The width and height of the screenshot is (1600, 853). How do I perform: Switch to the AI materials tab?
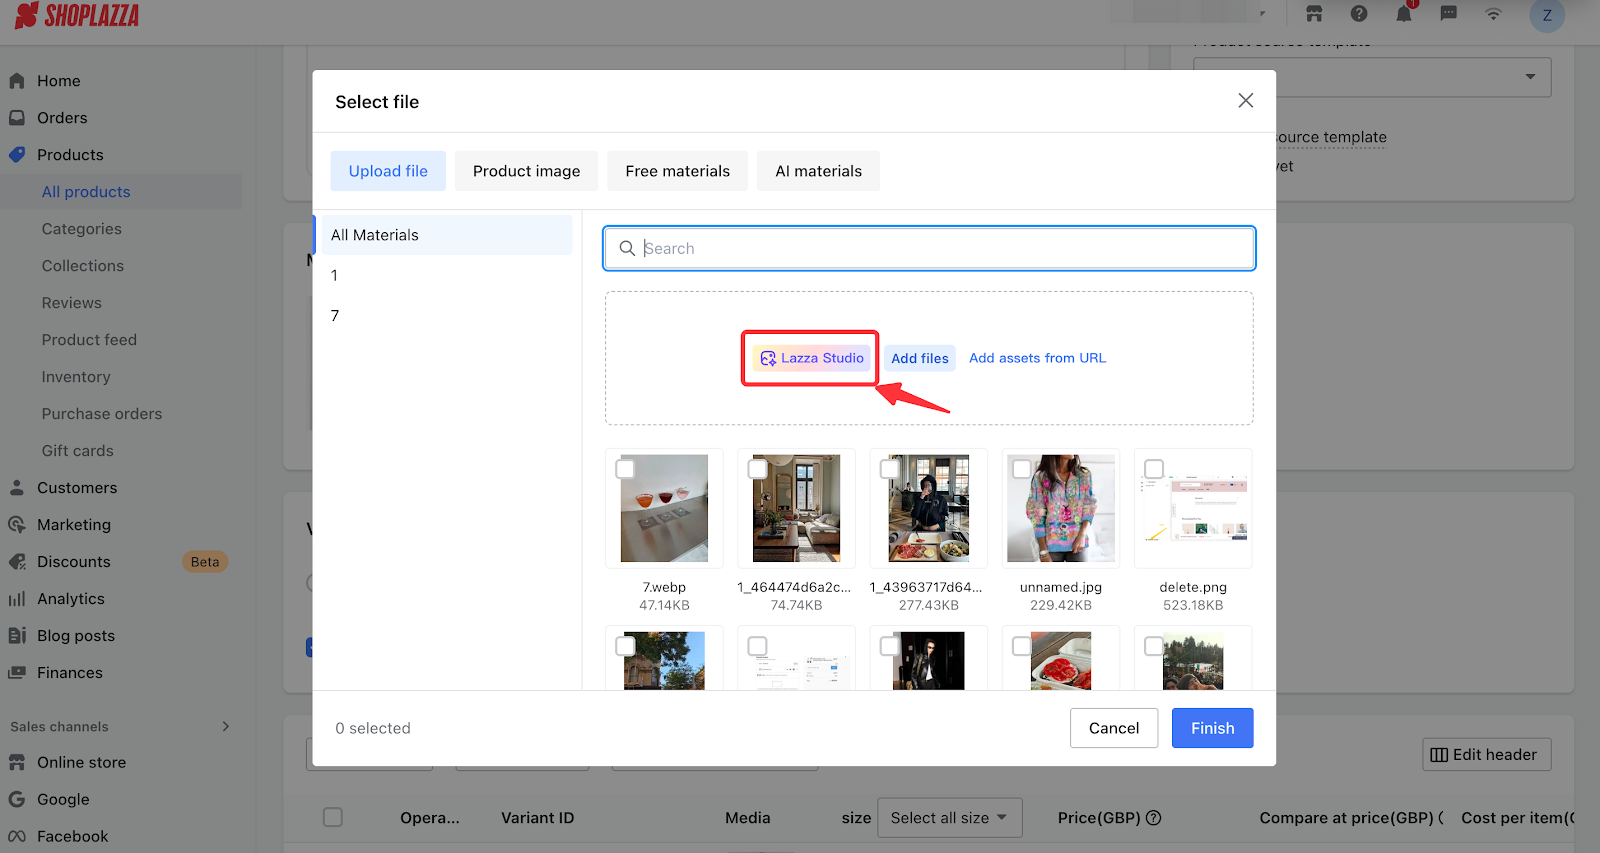click(x=818, y=171)
